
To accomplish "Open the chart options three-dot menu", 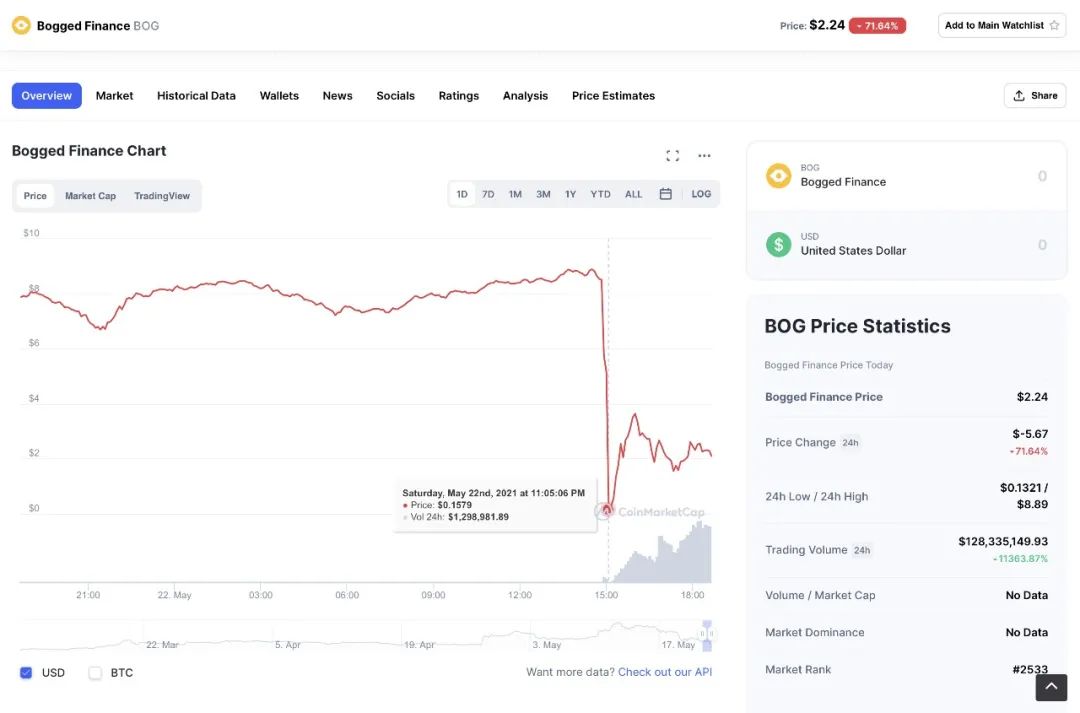I will coord(704,155).
